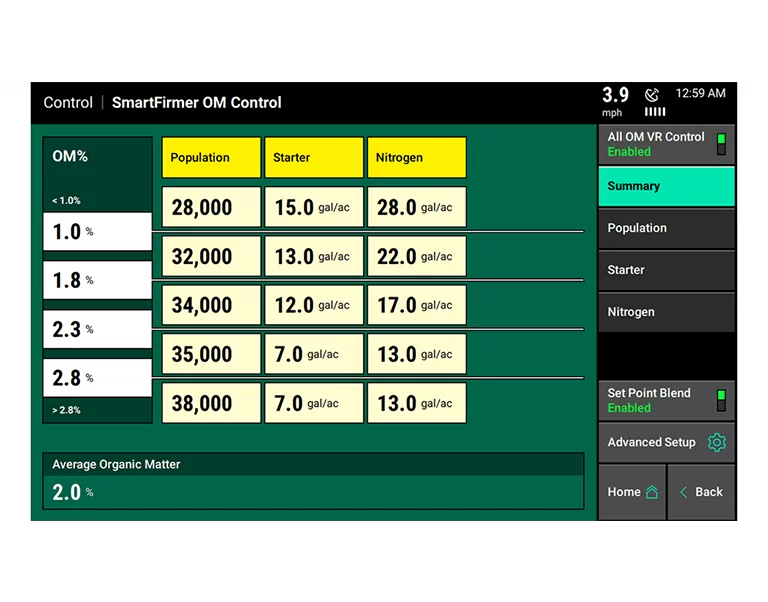
Task: Click the Home house icon
Action: tap(652, 492)
